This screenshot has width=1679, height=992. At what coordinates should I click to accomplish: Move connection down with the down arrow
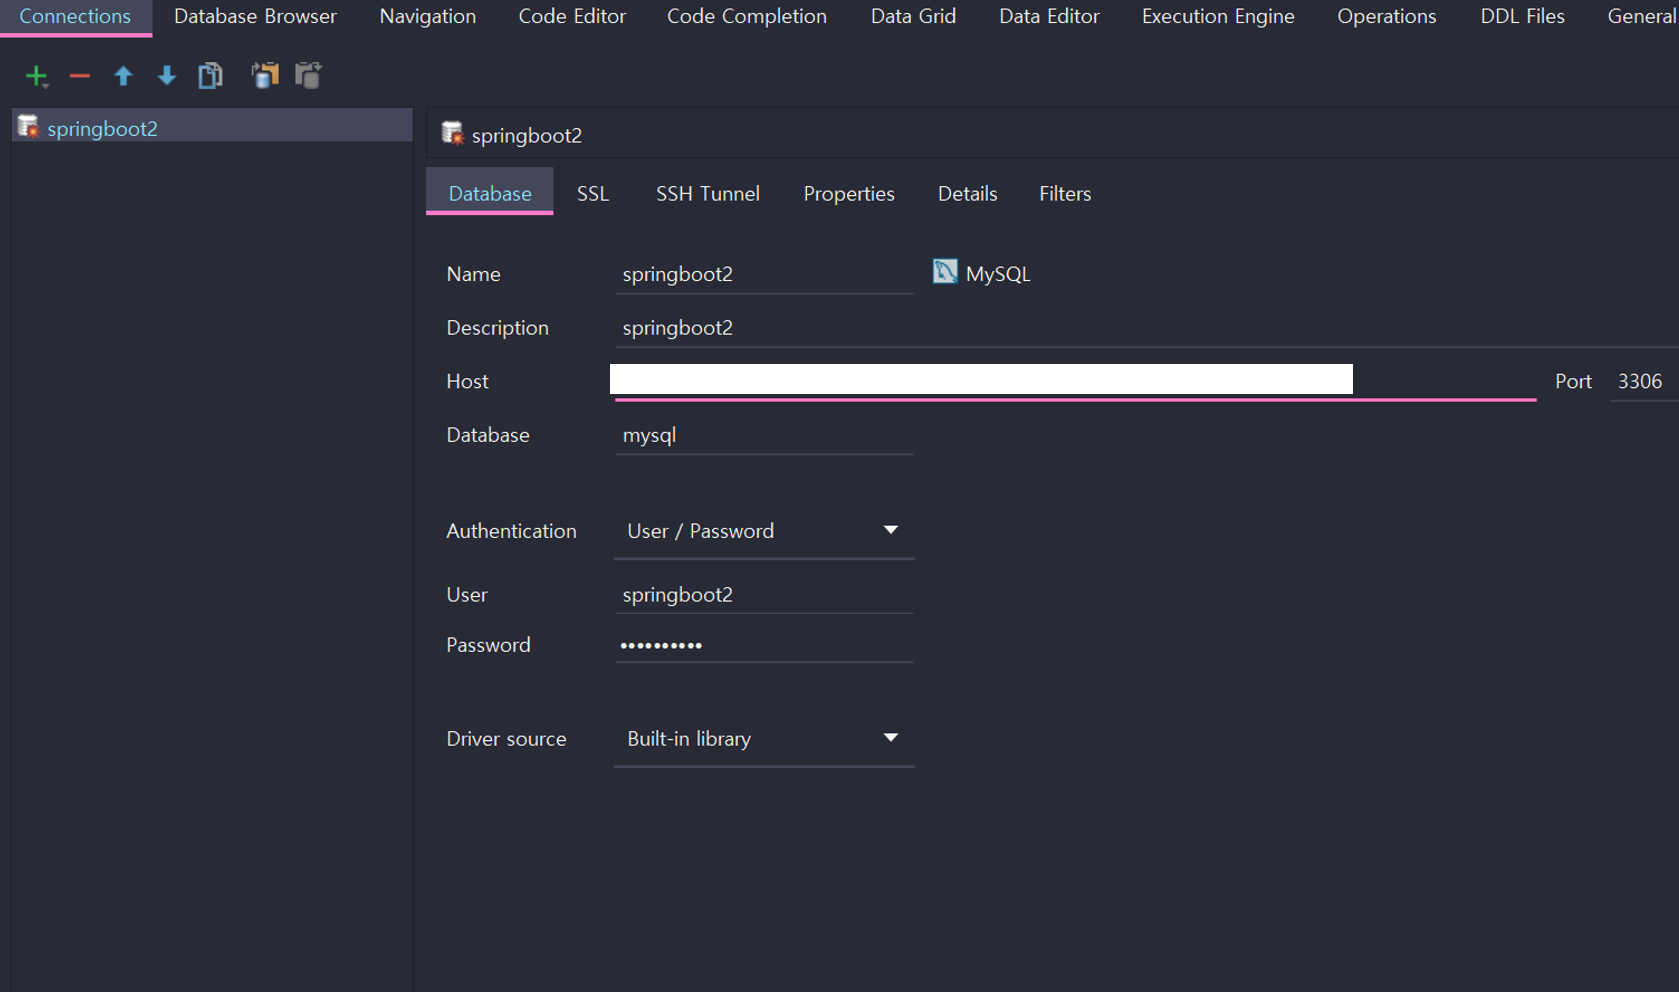tap(167, 76)
